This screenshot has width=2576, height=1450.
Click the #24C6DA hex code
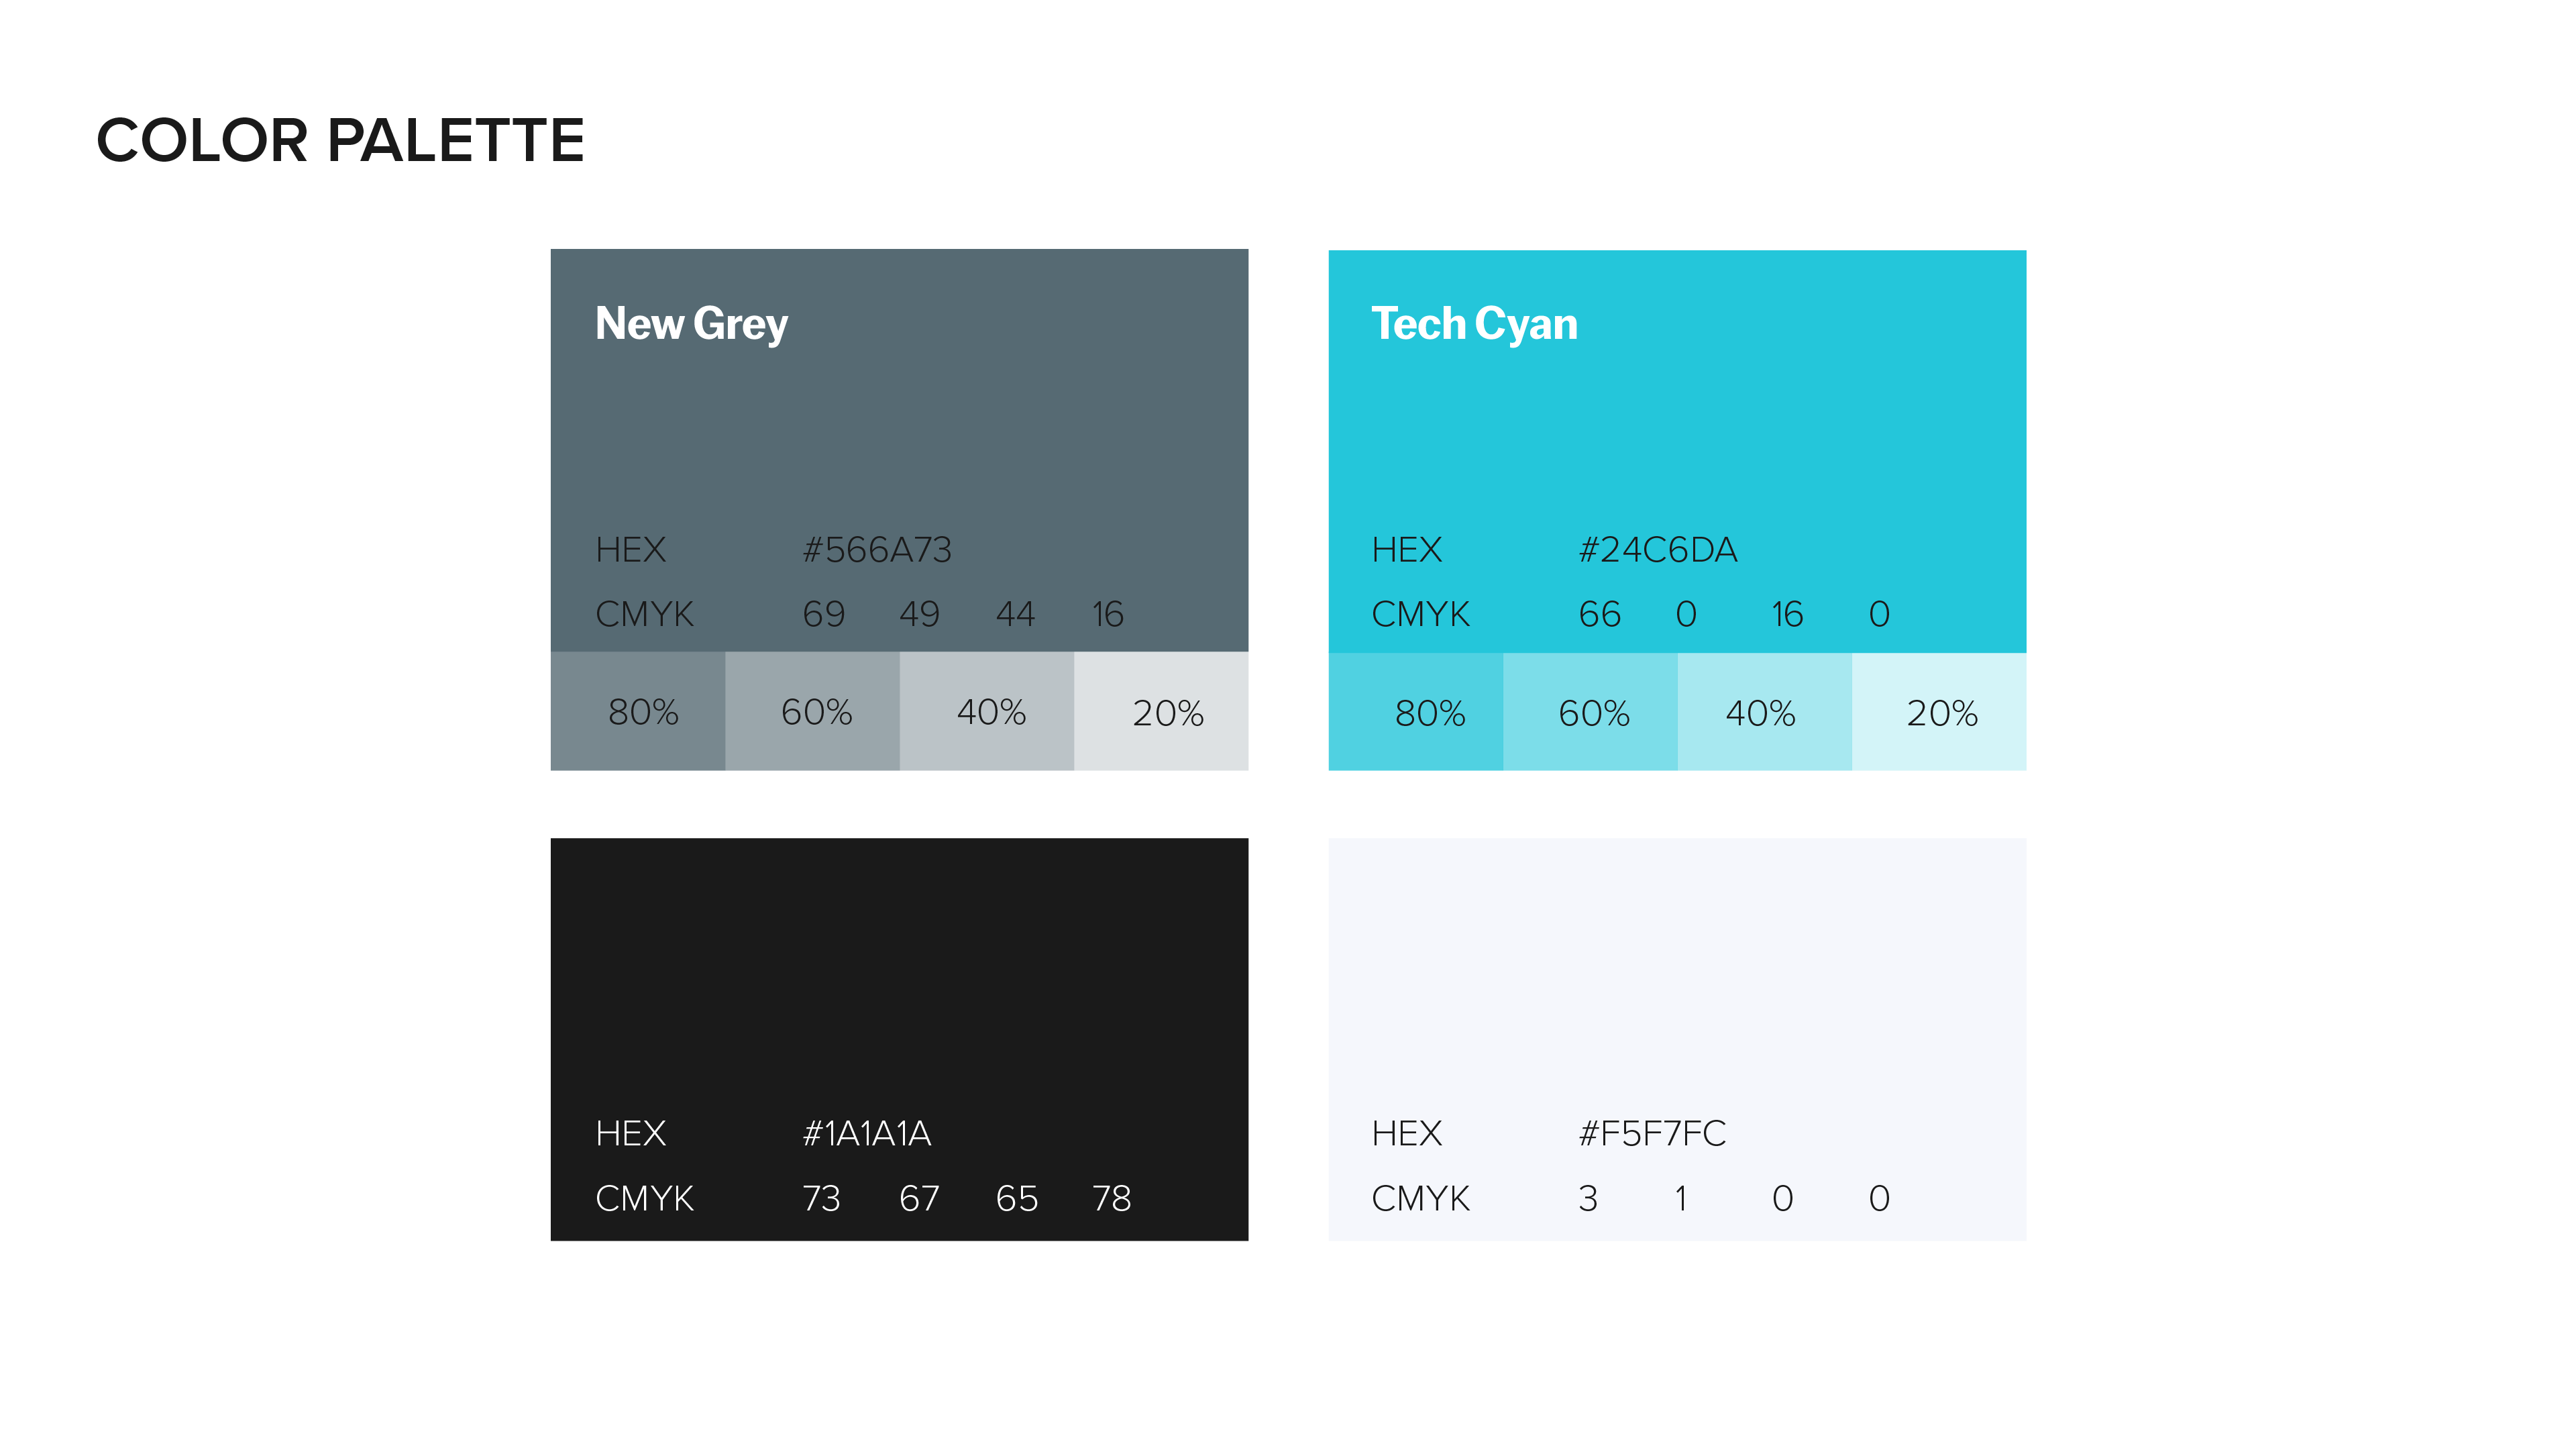tap(1657, 550)
